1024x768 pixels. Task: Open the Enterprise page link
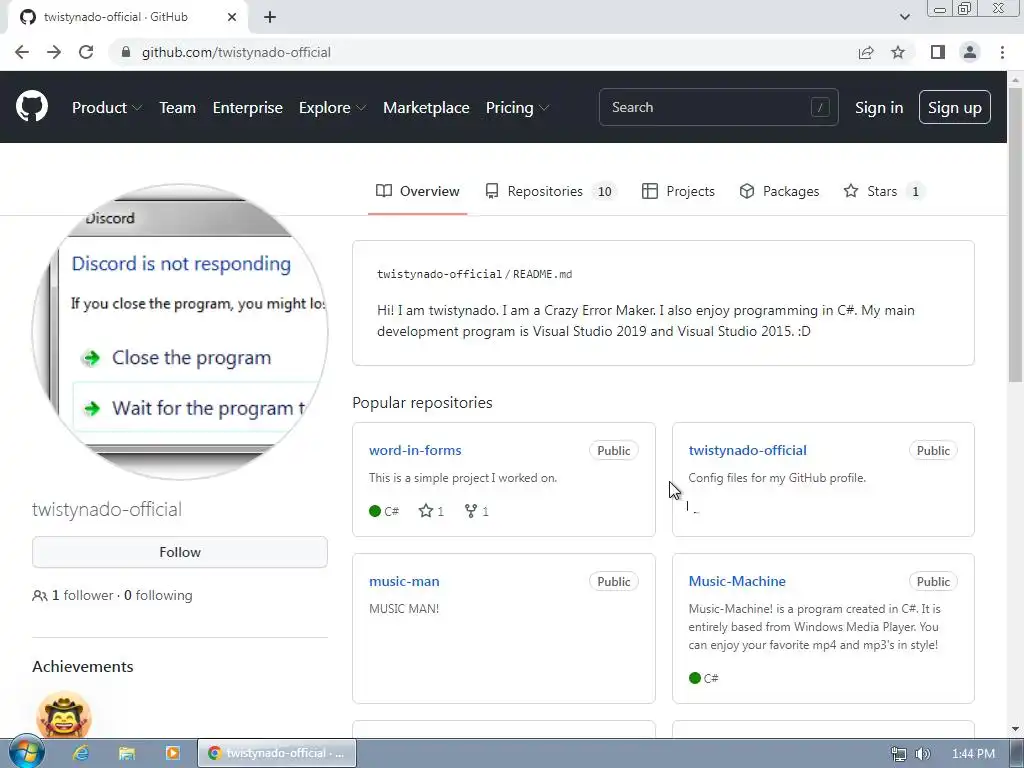click(248, 108)
